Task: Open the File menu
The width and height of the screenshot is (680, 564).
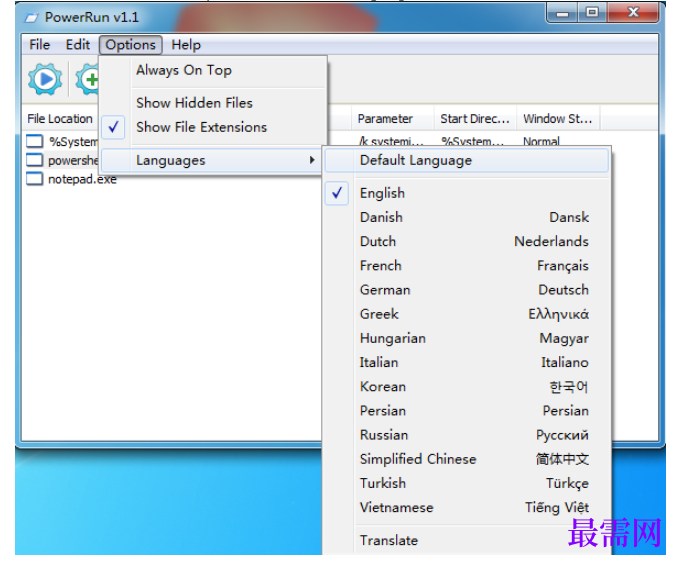Action: [39, 45]
